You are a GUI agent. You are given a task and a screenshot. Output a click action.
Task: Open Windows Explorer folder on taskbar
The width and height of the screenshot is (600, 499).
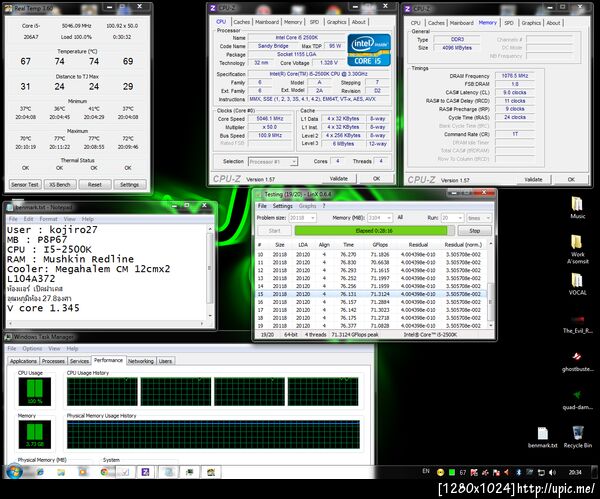pos(61,472)
